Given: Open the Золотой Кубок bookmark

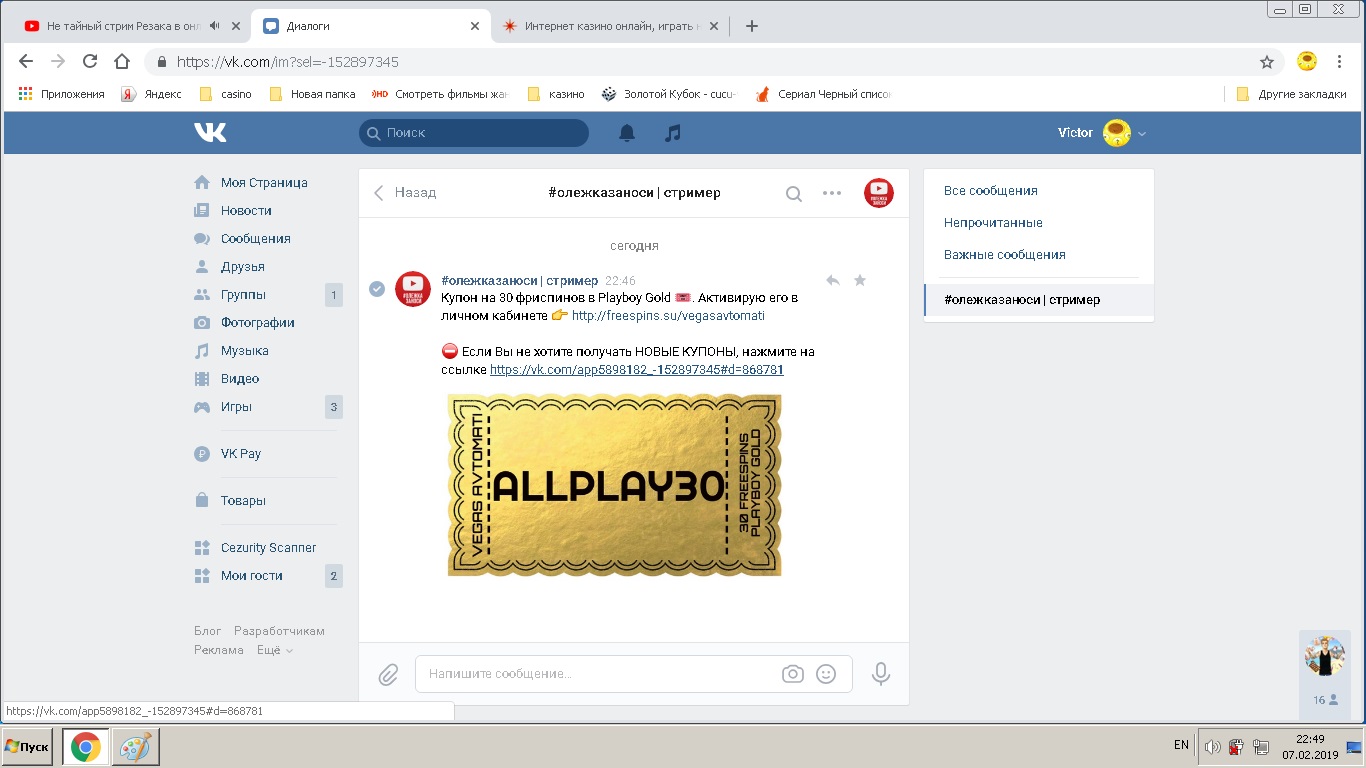Looking at the screenshot, I should (668, 94).
